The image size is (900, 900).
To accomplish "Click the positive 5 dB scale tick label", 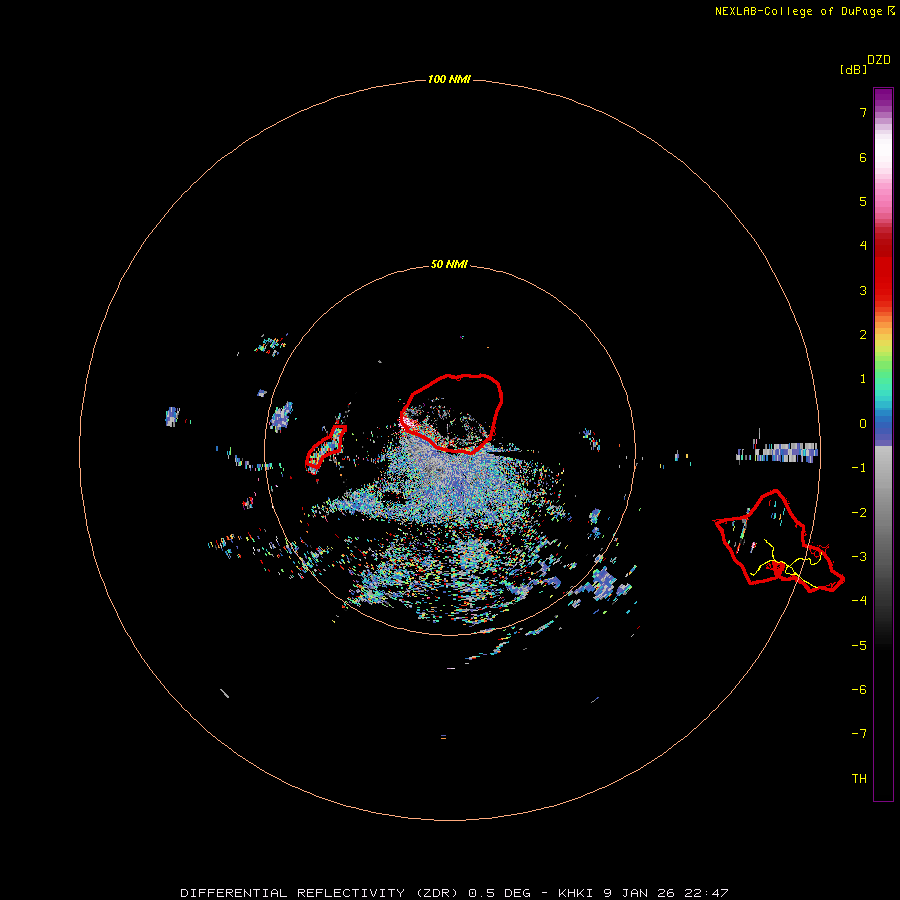I will coord(863,201).
